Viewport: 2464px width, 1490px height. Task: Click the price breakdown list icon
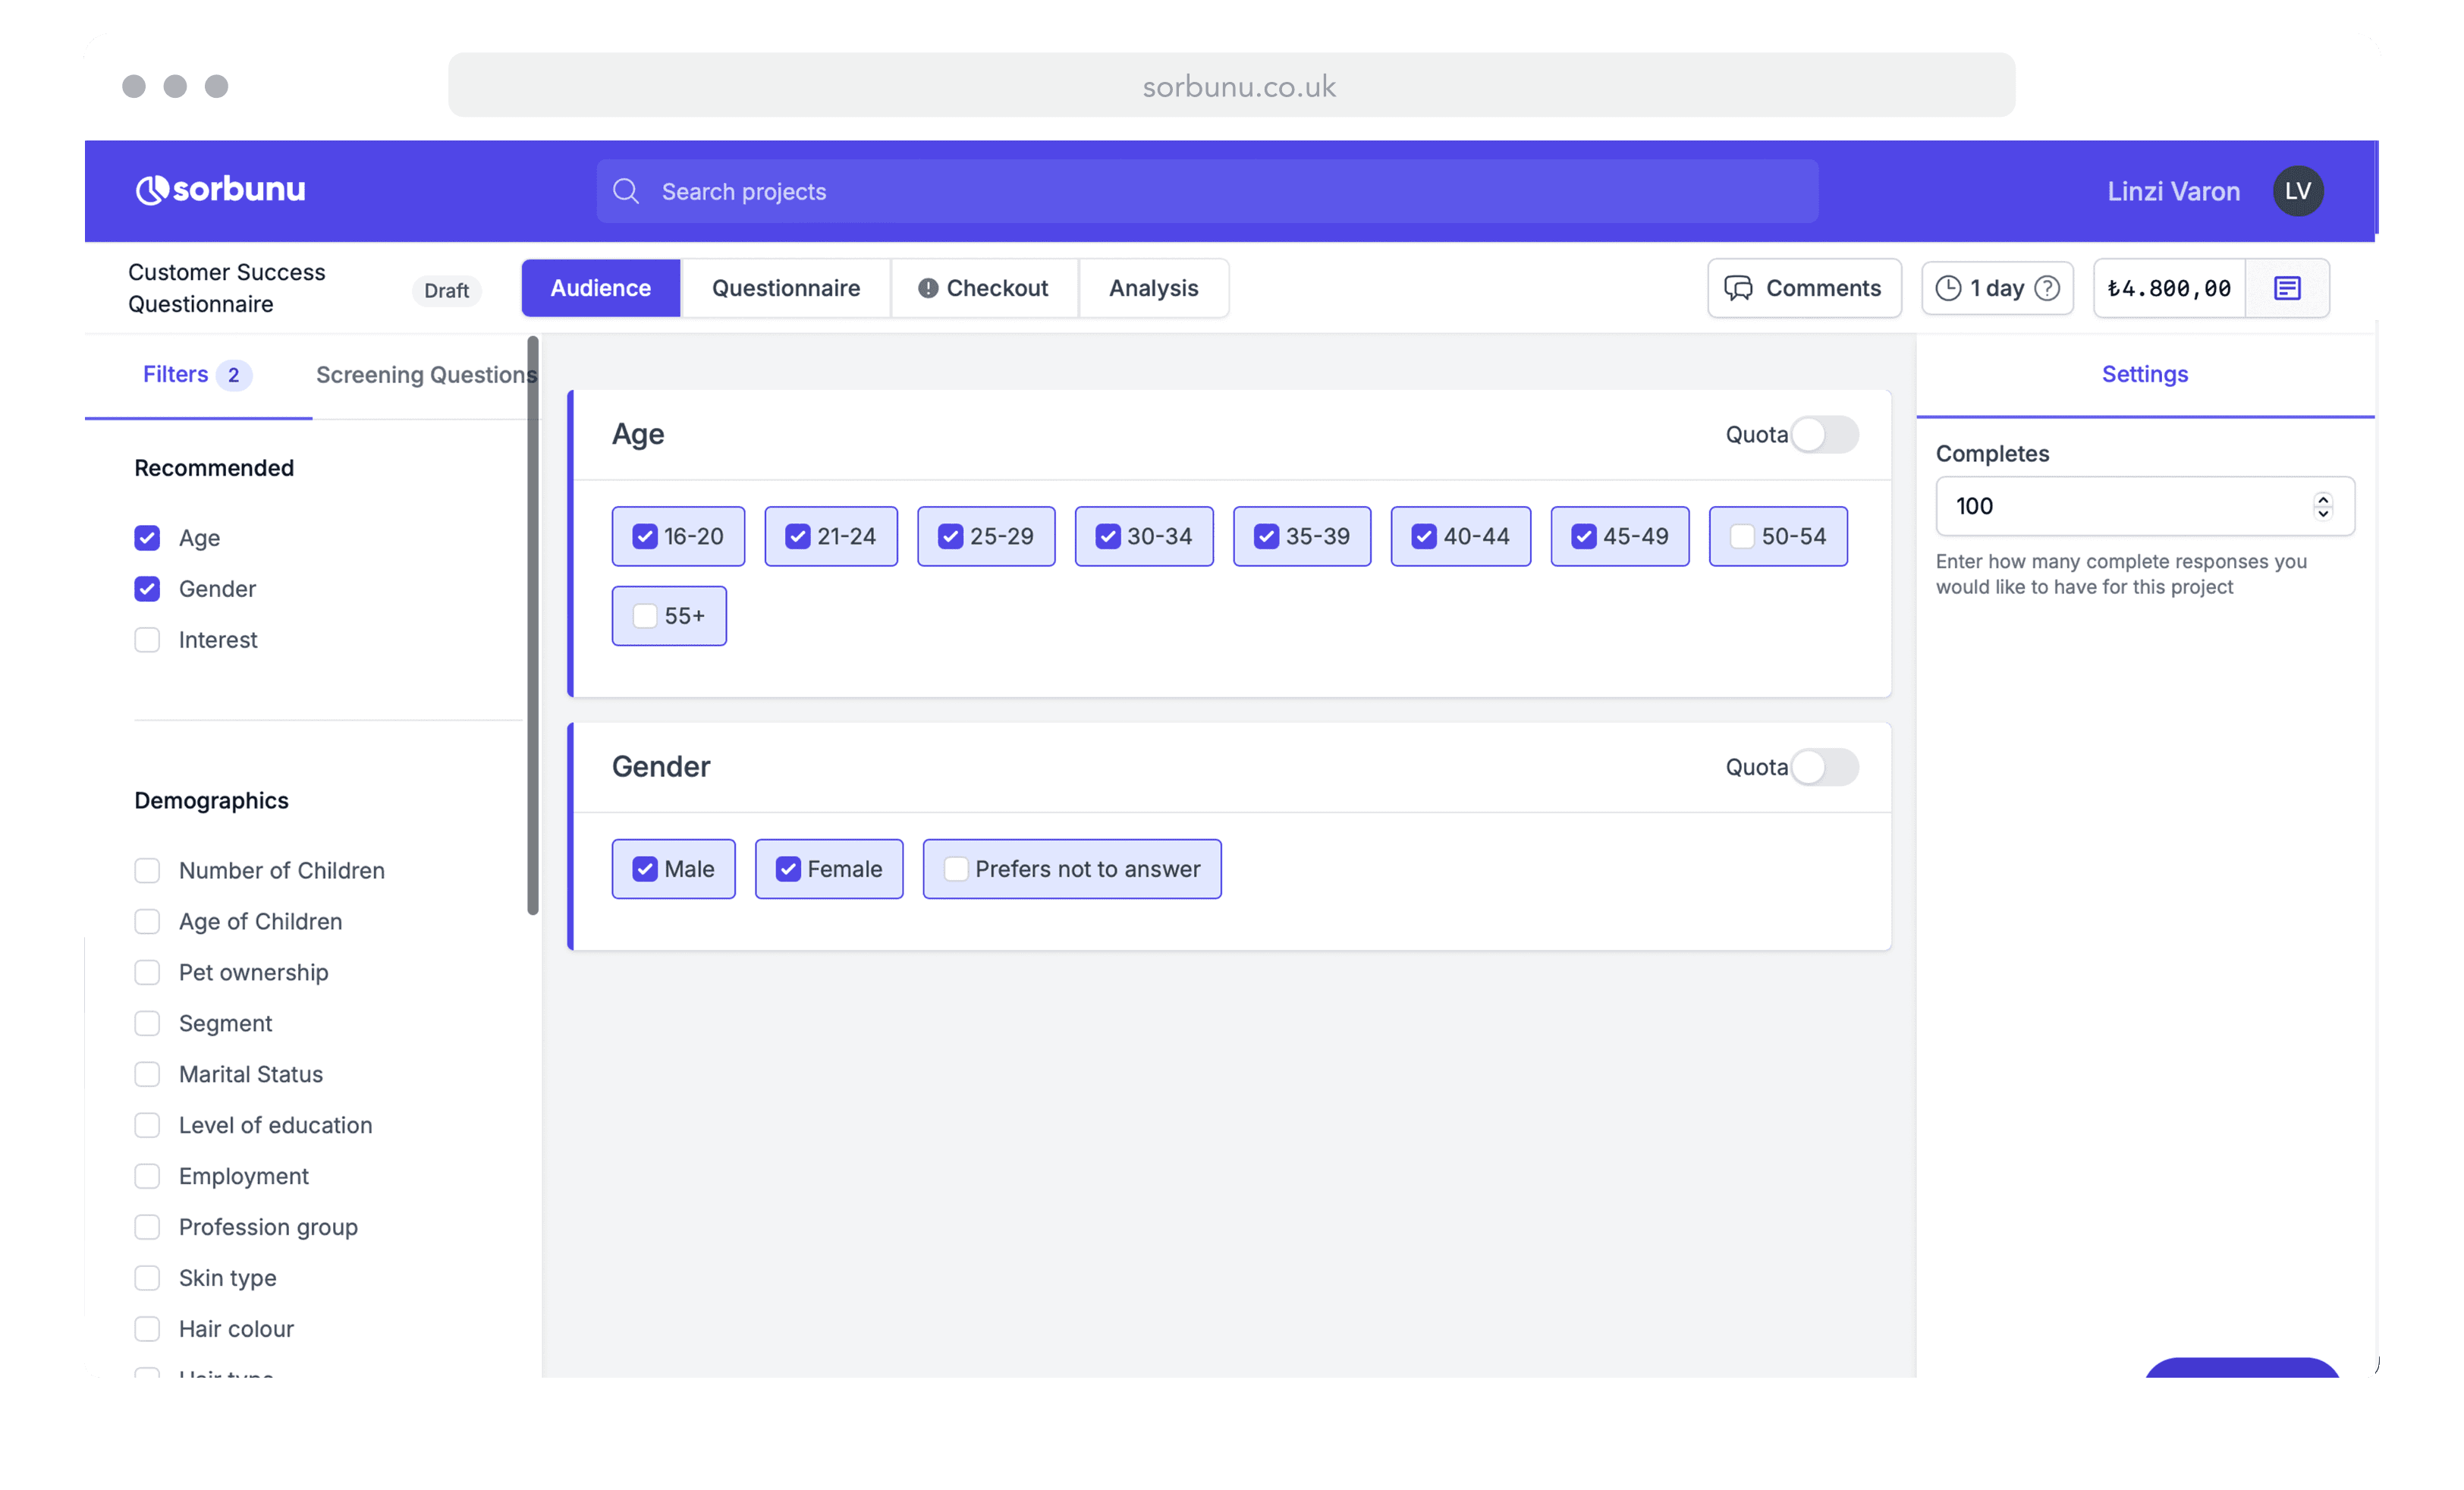(2286, 288)
